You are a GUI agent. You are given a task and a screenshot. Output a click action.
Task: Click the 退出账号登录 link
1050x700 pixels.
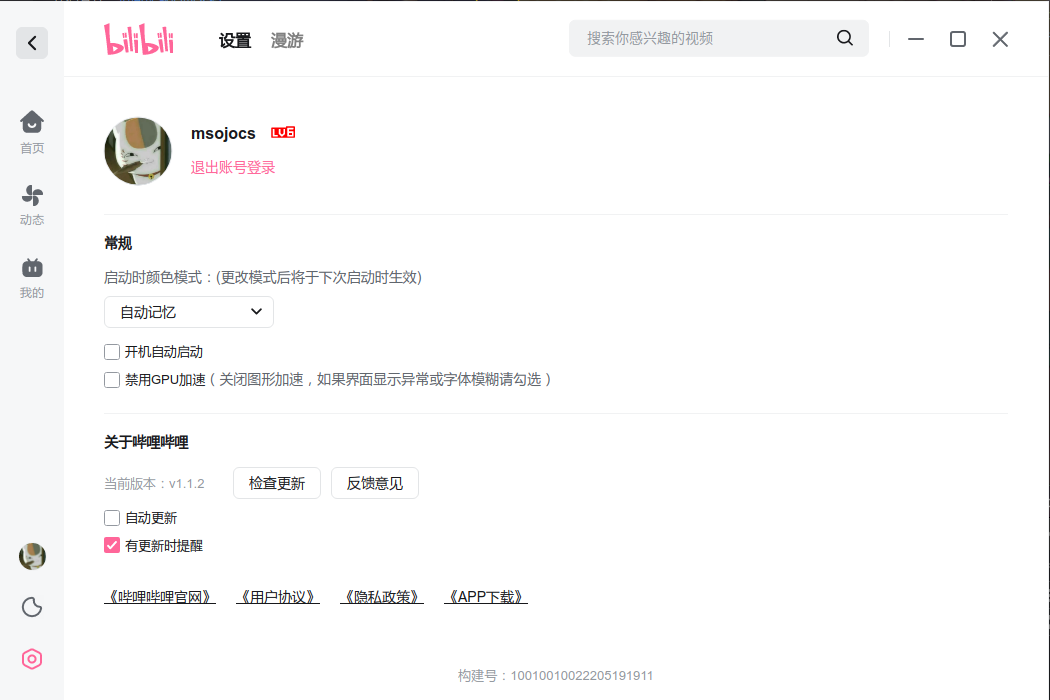coord(233,167)
